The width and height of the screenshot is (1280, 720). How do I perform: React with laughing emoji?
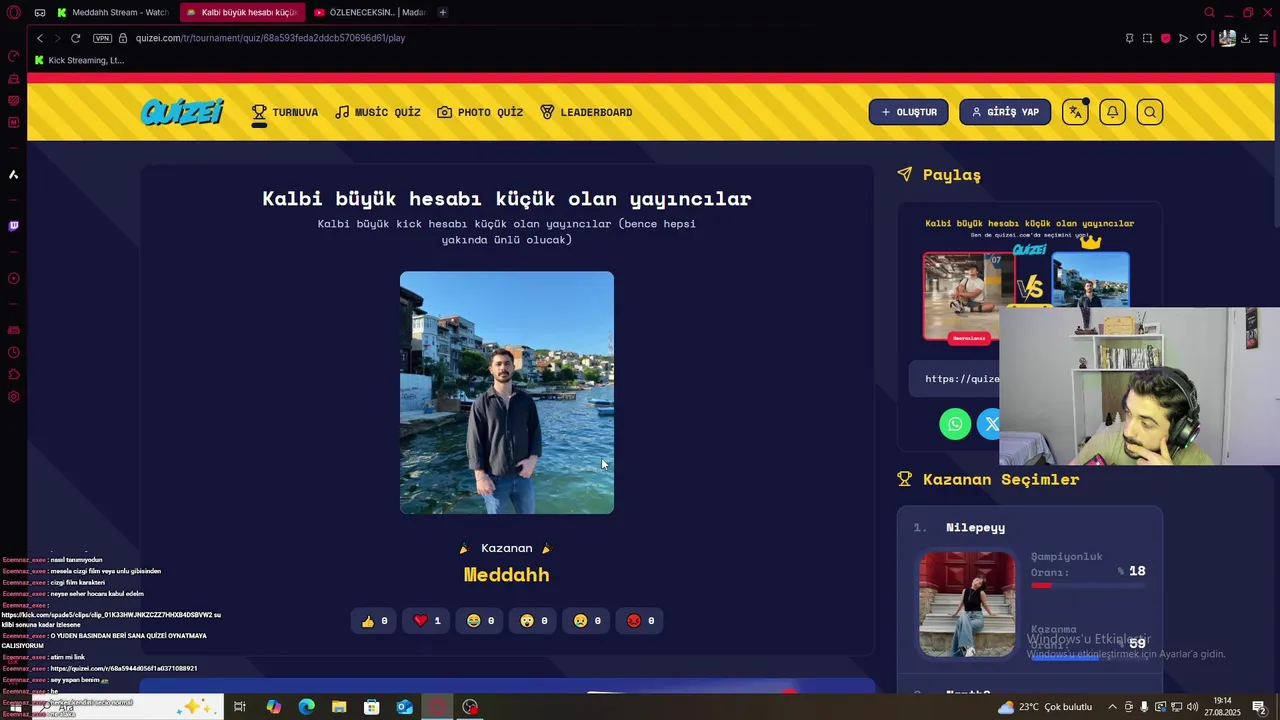pos(480,621)
